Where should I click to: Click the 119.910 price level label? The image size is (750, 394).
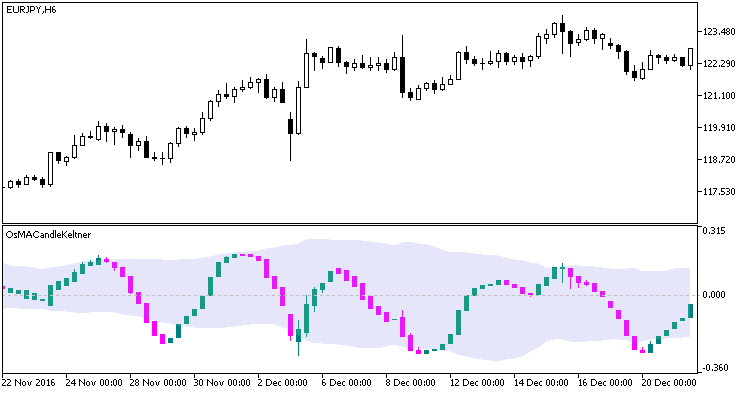[x=719, y=128]
